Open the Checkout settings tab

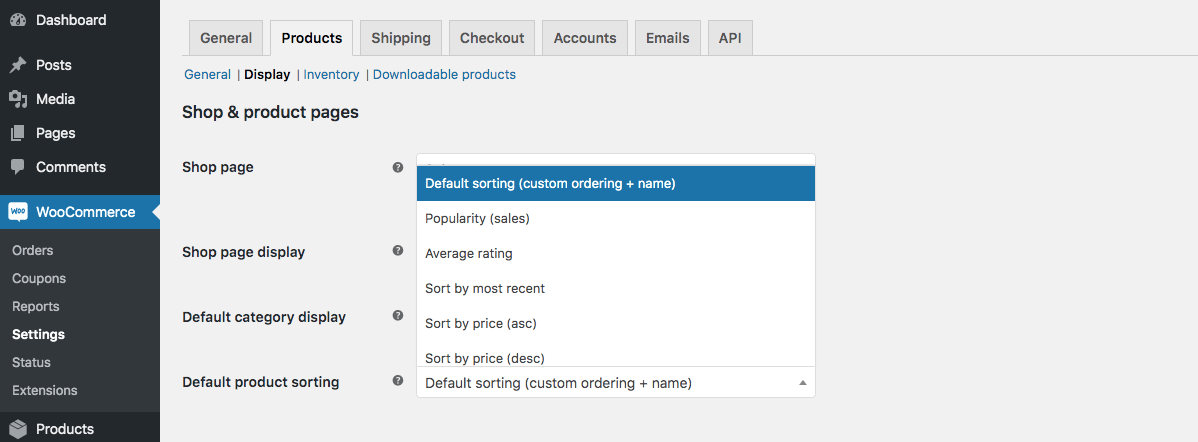(492, 38)
